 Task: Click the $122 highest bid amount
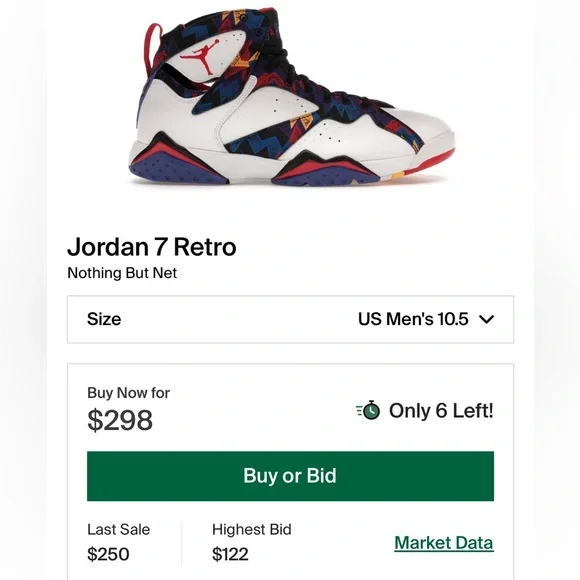click(230, 554)
